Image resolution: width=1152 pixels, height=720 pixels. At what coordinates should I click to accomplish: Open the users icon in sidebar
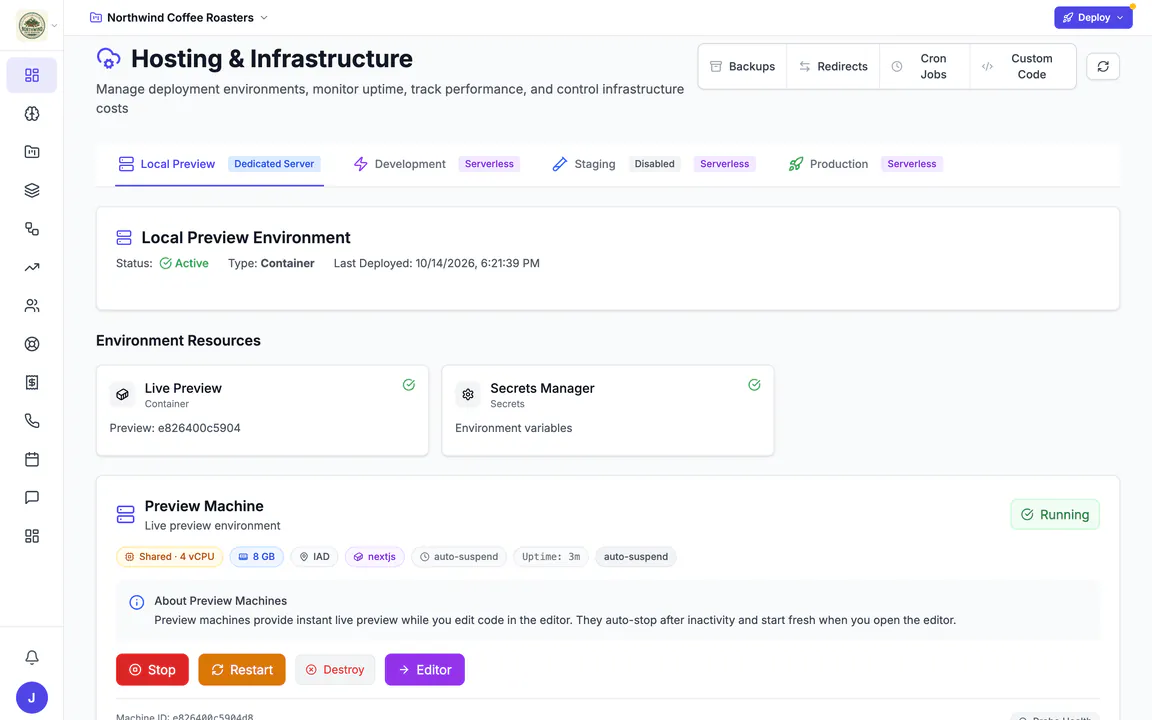click(32, 306)
